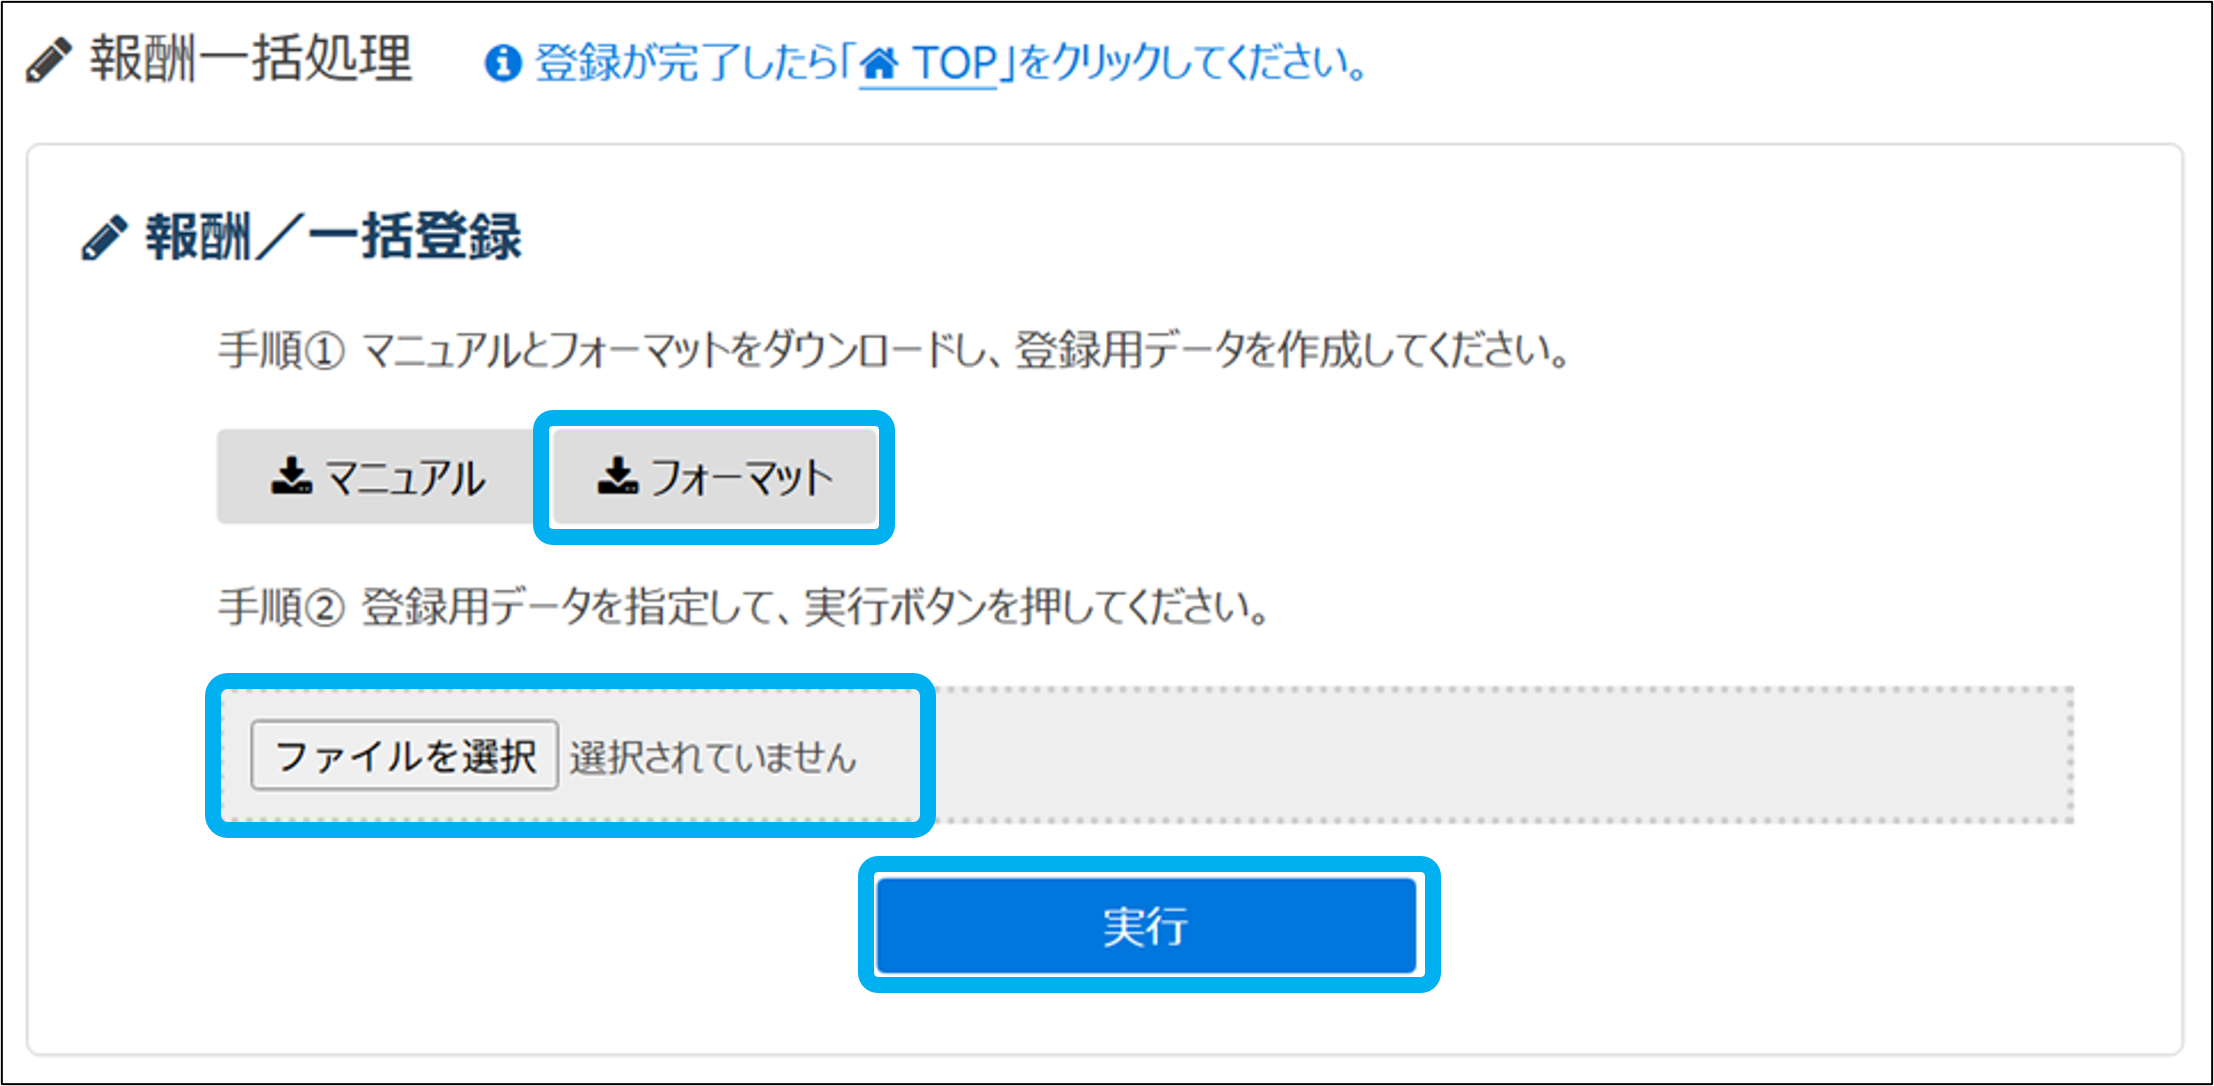The image size is (2214, 1086).
Task: Click the blue info circle icon
Action: [503, 63]
